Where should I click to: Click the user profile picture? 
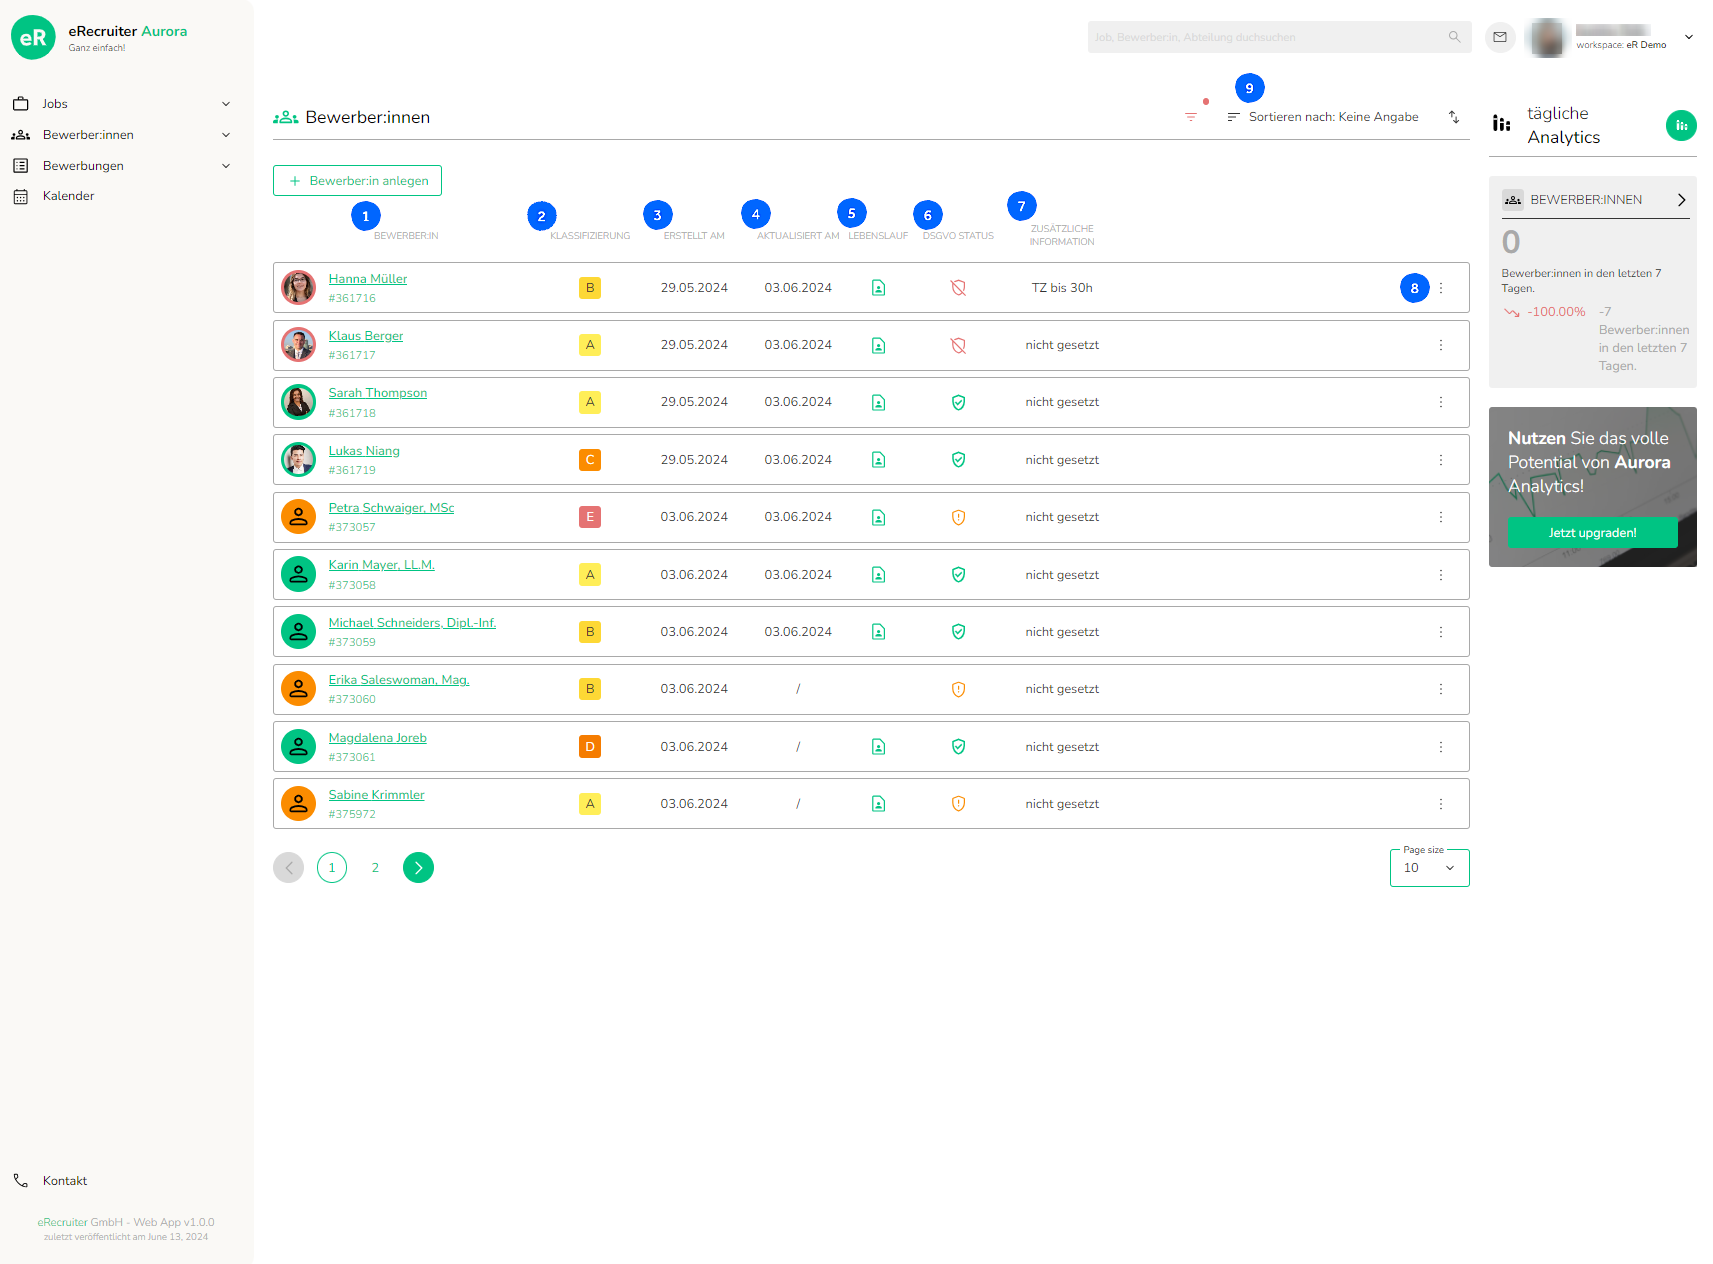[x=1547, y=37]
